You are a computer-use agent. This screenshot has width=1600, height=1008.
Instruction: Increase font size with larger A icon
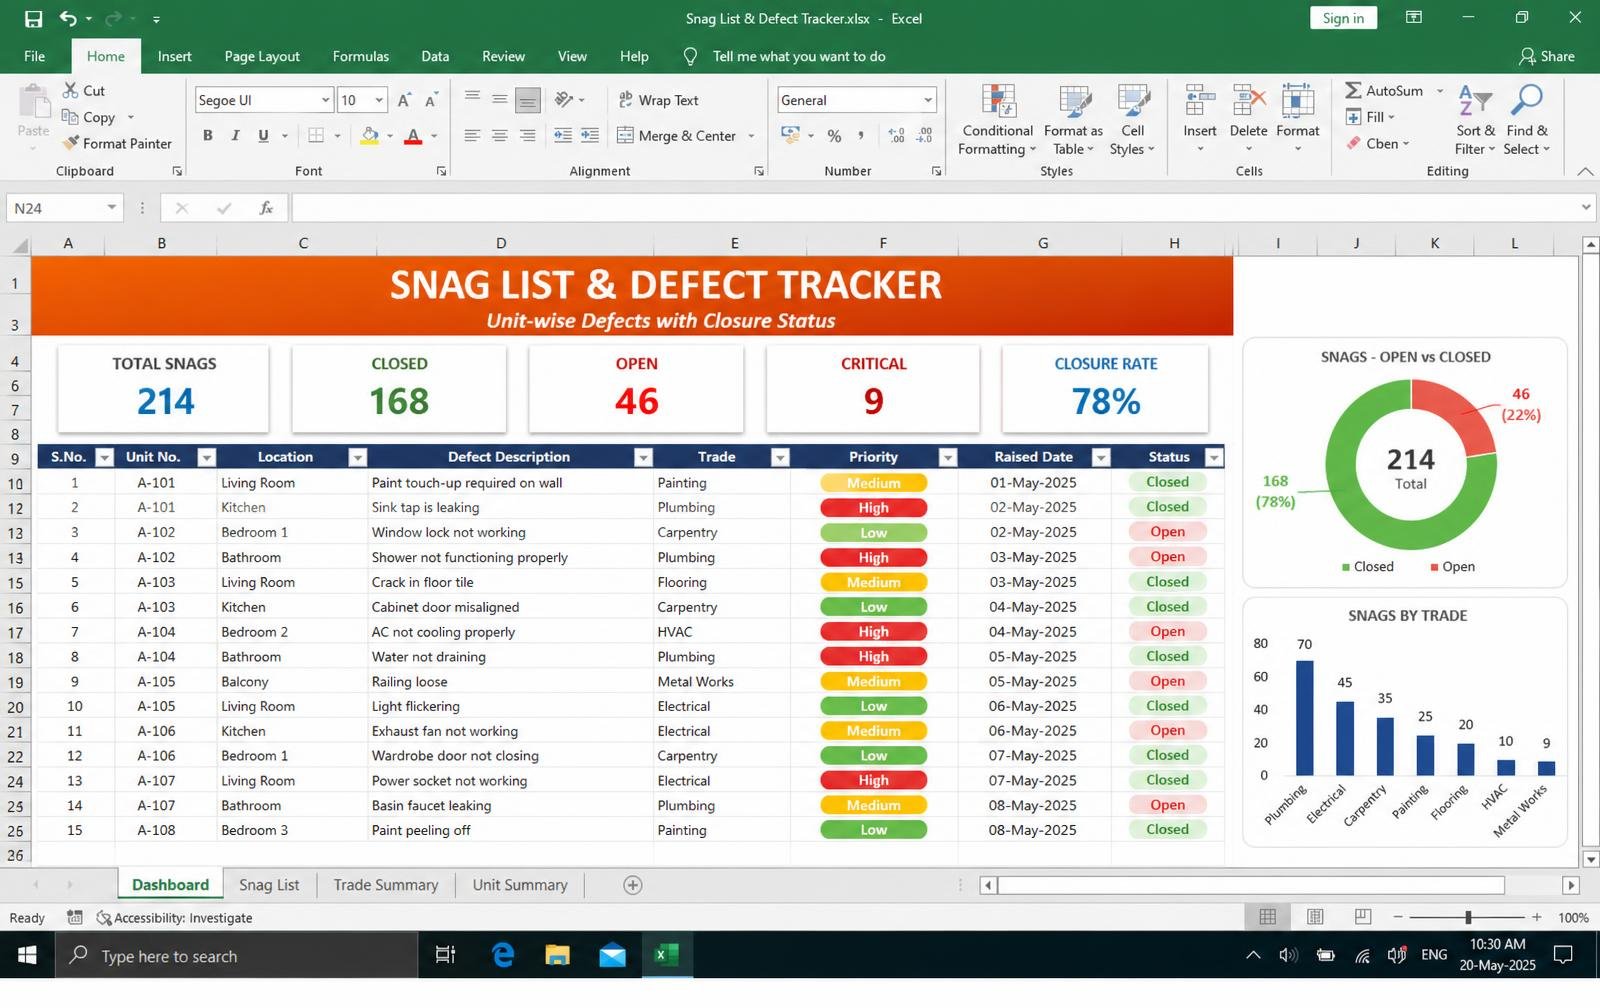(x=404, y=100)
